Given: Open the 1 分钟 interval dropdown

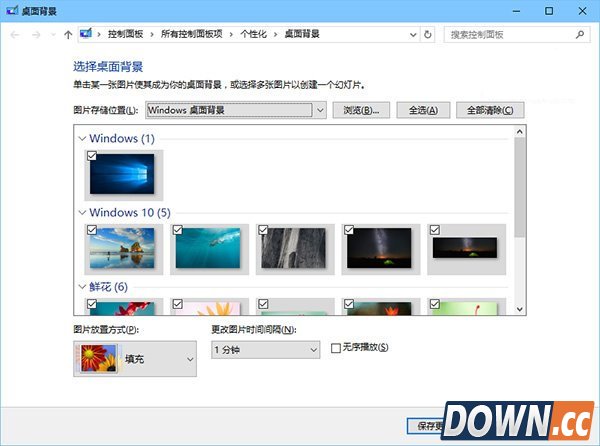Looking at the screenshot, I should pyautogui.click(x=266, y=350).
